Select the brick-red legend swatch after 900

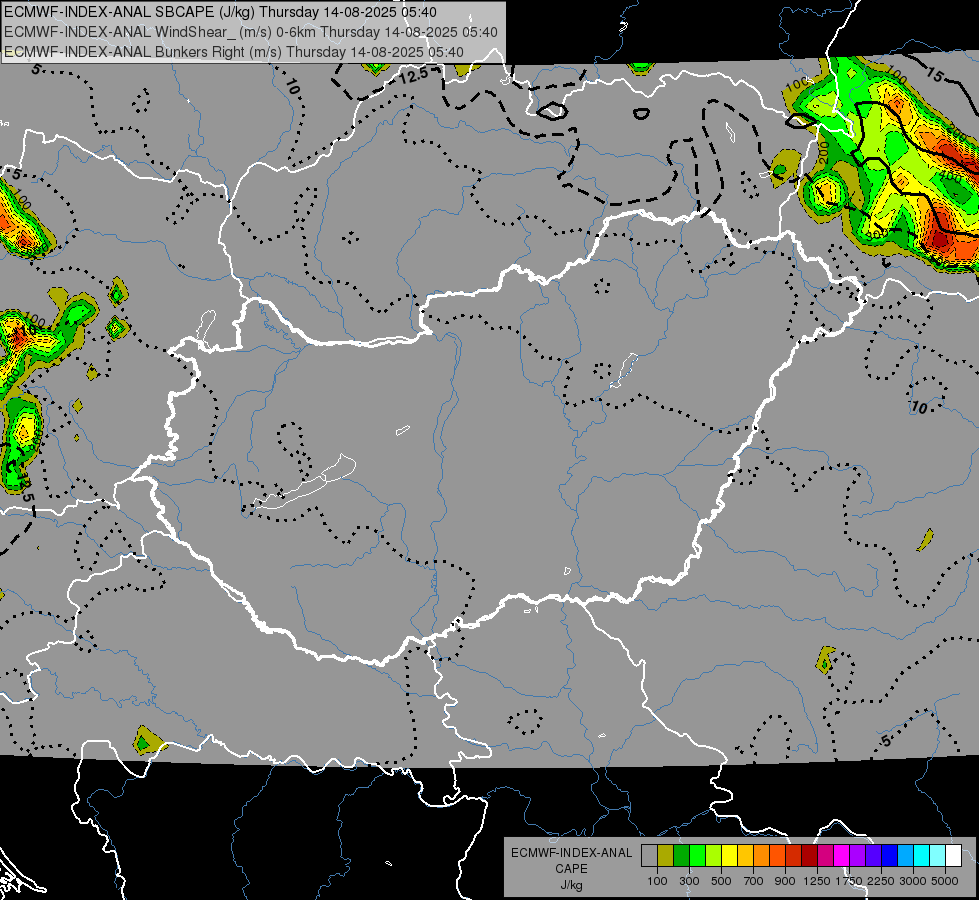coord(794,856)
